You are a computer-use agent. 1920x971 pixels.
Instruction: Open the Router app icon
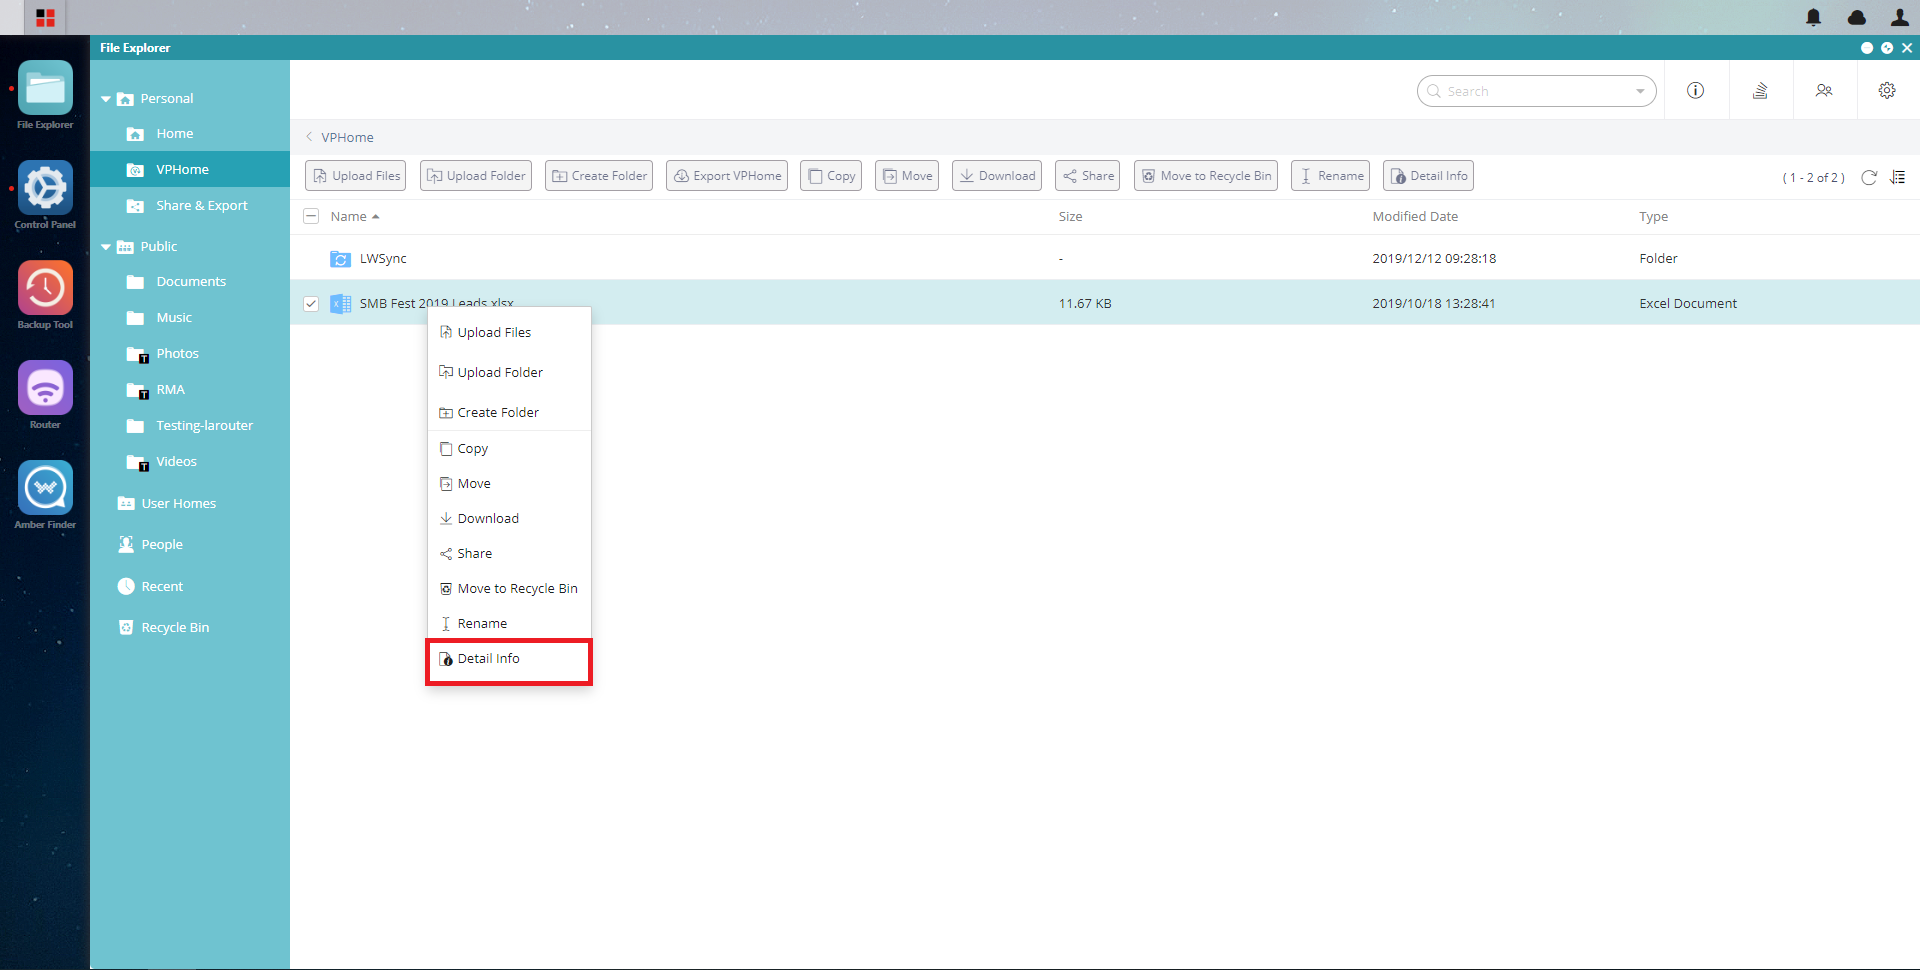pos(45,388)
